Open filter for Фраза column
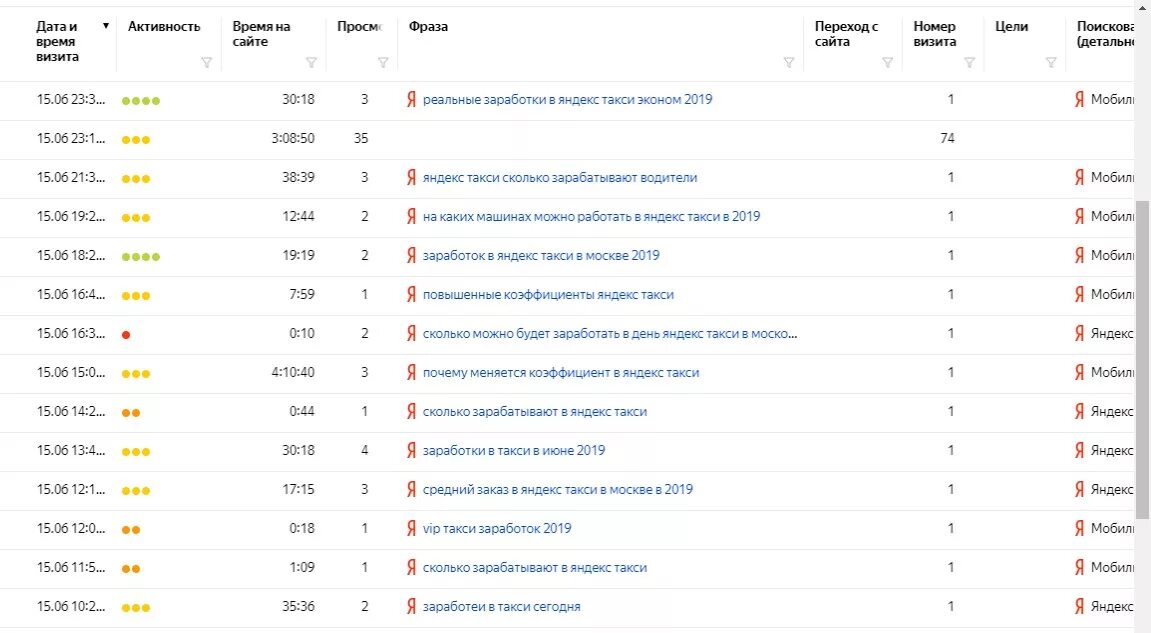 [x=788, y=63]
